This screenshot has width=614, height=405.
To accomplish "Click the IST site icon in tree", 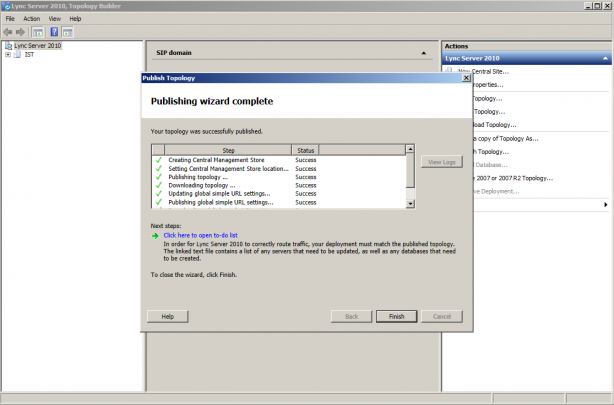I will click(18, 54).
